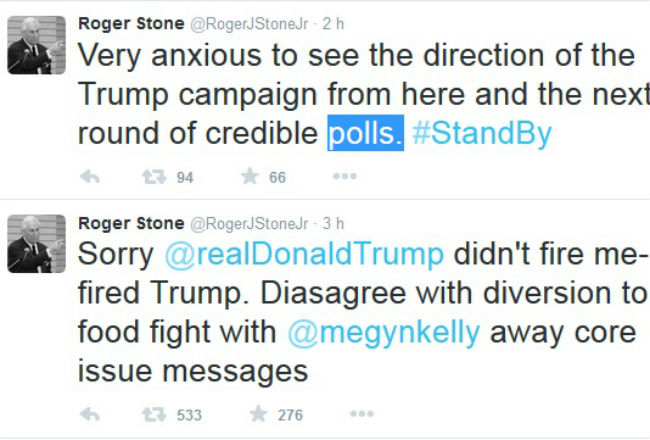The height and width of the screenshot is (440, 650).
Task: Click the second tweet's profile photo
Action: click(36, 243)
